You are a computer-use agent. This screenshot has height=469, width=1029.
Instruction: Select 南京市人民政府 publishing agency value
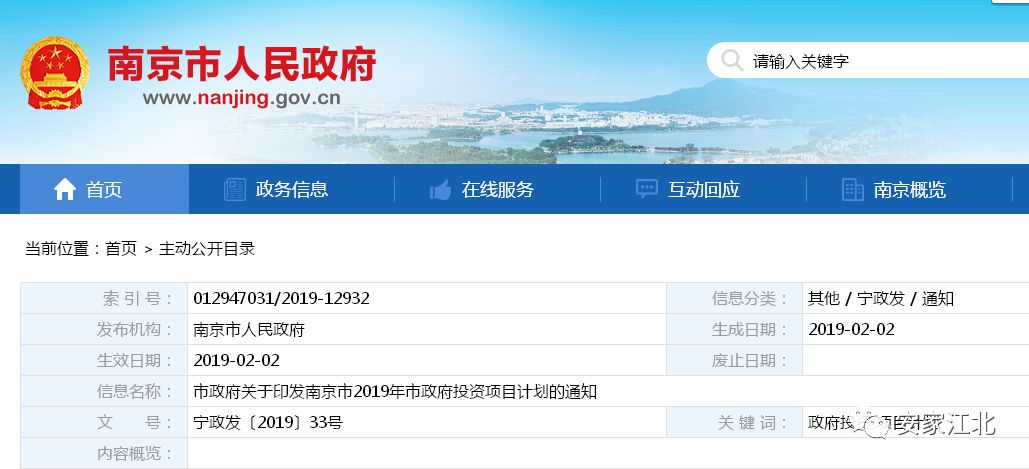(x=249, y=329)
